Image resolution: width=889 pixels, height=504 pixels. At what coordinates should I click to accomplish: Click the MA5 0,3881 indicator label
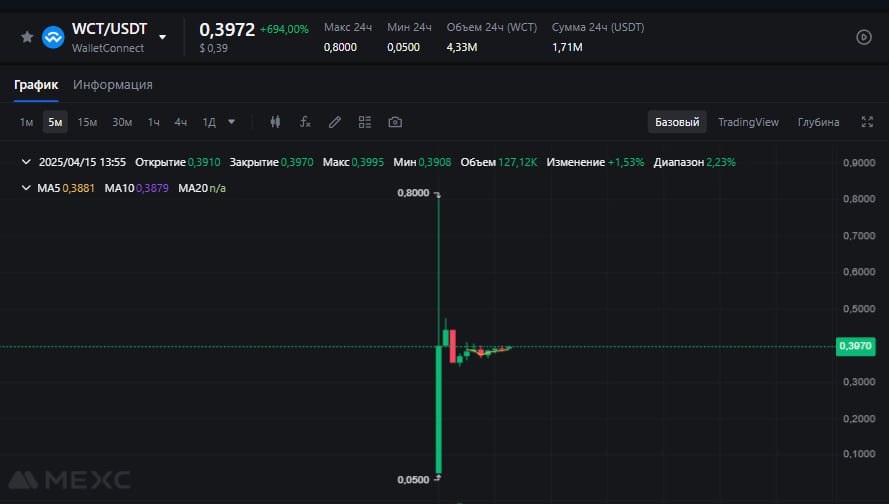(x=66, y=188)
